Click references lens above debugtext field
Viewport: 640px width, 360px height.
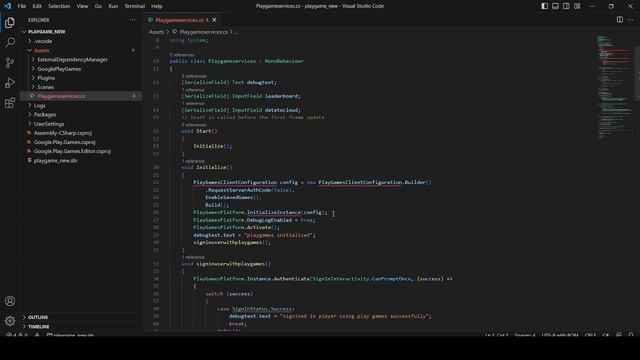click(x=194, y=76)
